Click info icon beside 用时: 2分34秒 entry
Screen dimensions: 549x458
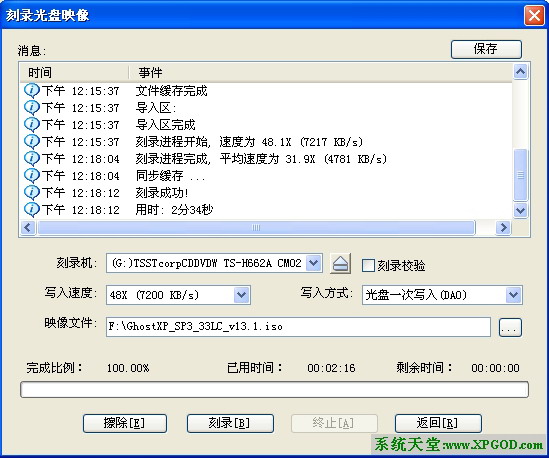pos(32,210)
